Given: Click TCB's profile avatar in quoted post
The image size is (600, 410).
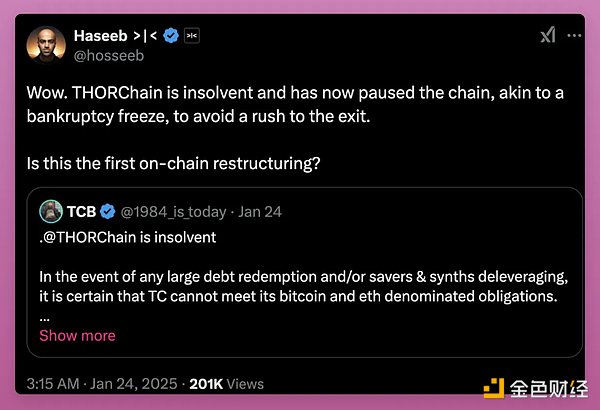Looking at the screenshot, I should [x=51, y=211].
